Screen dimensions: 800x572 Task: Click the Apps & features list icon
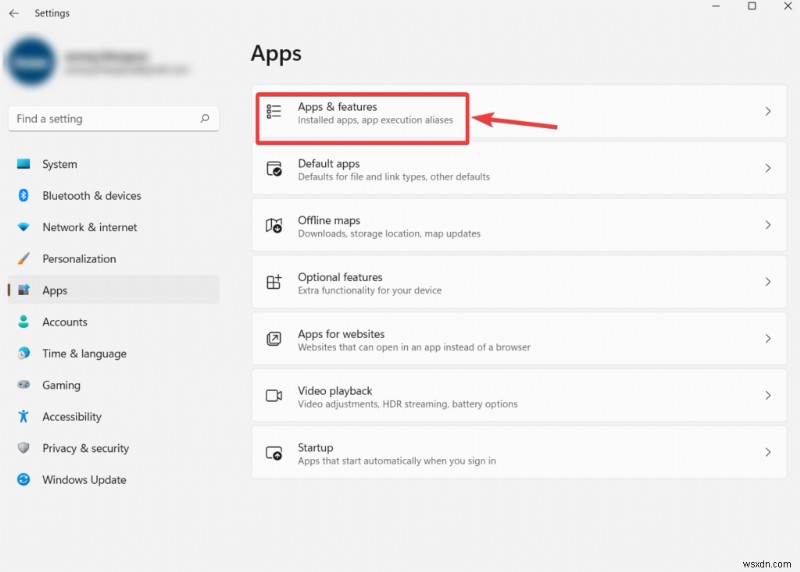click(274, 111)
